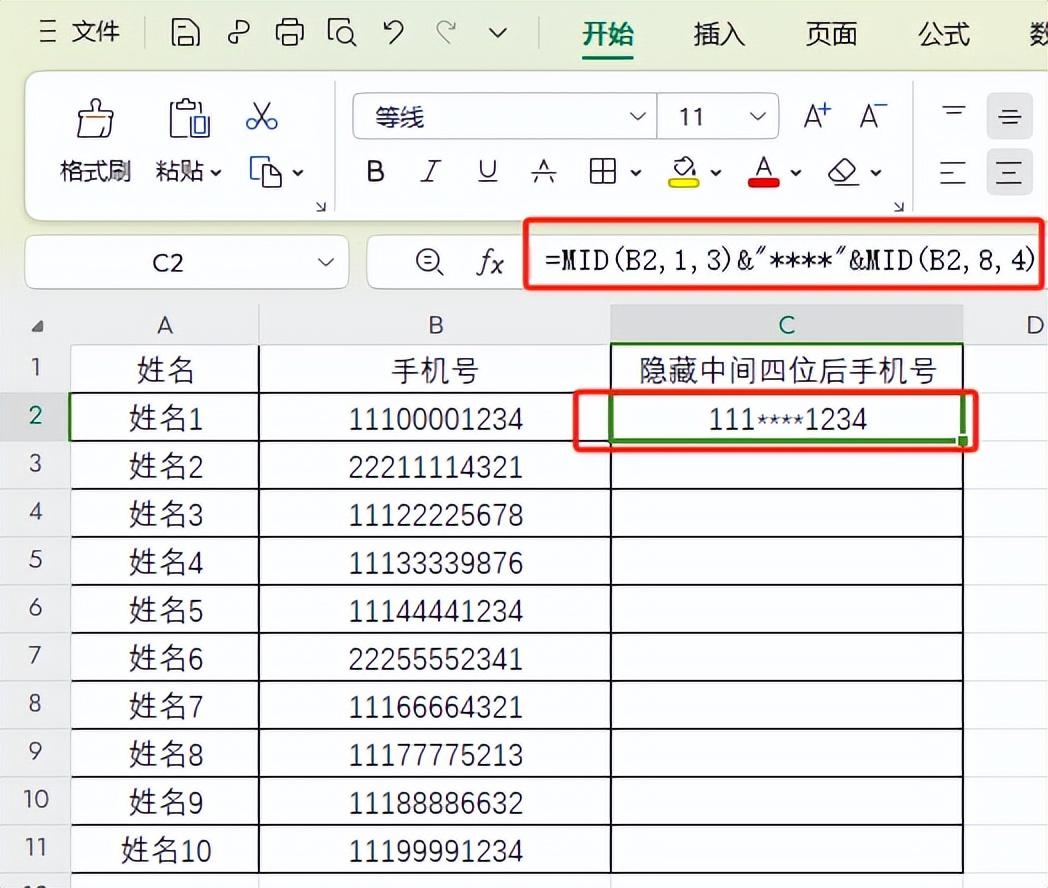Screen dimensions: 1048x888
Task: Switch to the 开始 tab
Action: [607, 33]
